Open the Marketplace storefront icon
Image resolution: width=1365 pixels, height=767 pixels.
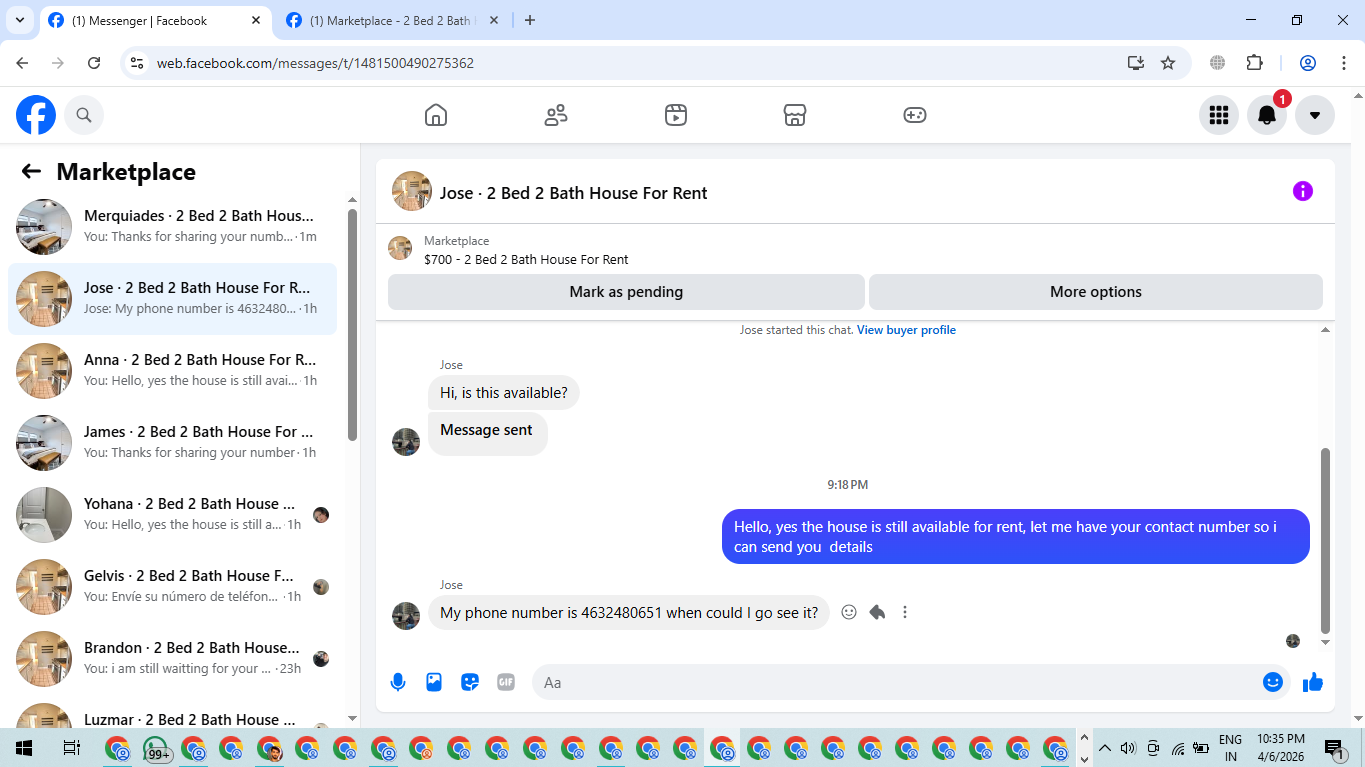pyautogui.click(x=795, y=115)
